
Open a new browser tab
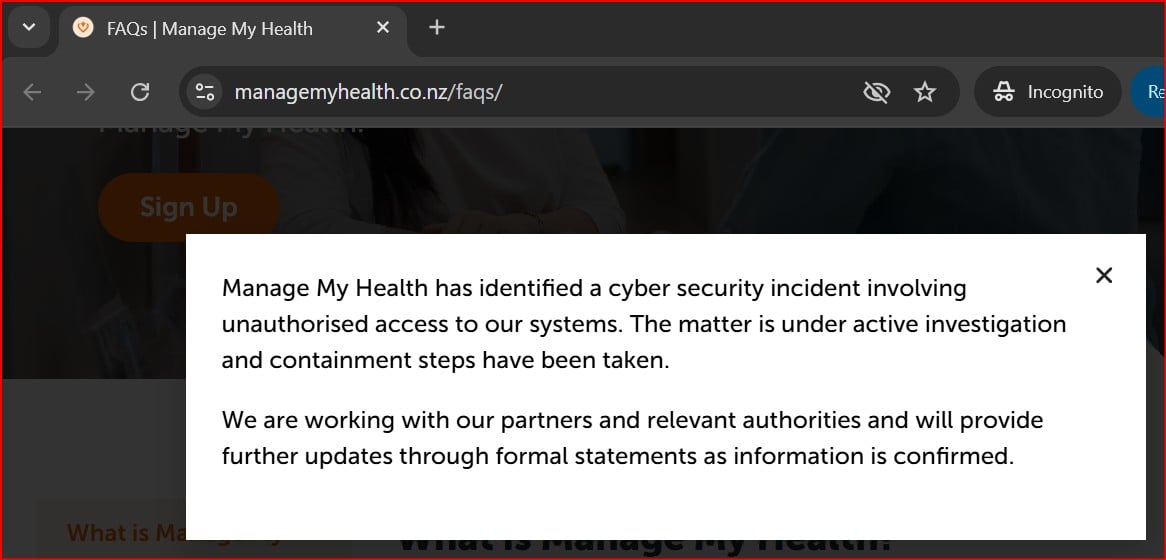pyautogui.click(x=436, y=28)
